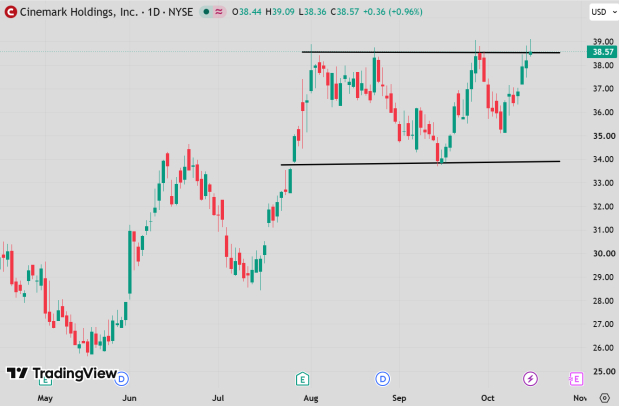Expand the USD currency dropdown
This screenshot has width=619, height=406.
coord(604,12)
